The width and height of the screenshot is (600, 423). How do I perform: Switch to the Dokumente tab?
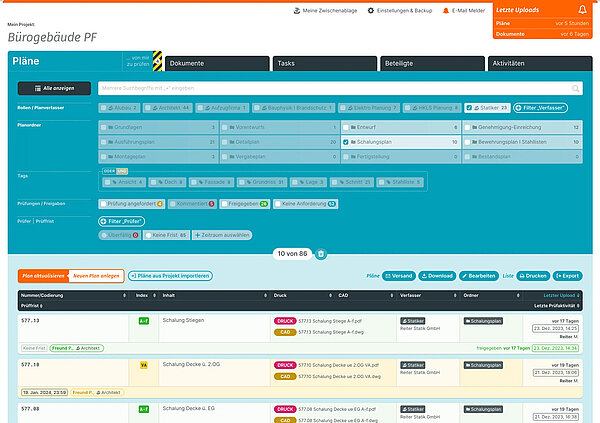click(x=213, y=63)
